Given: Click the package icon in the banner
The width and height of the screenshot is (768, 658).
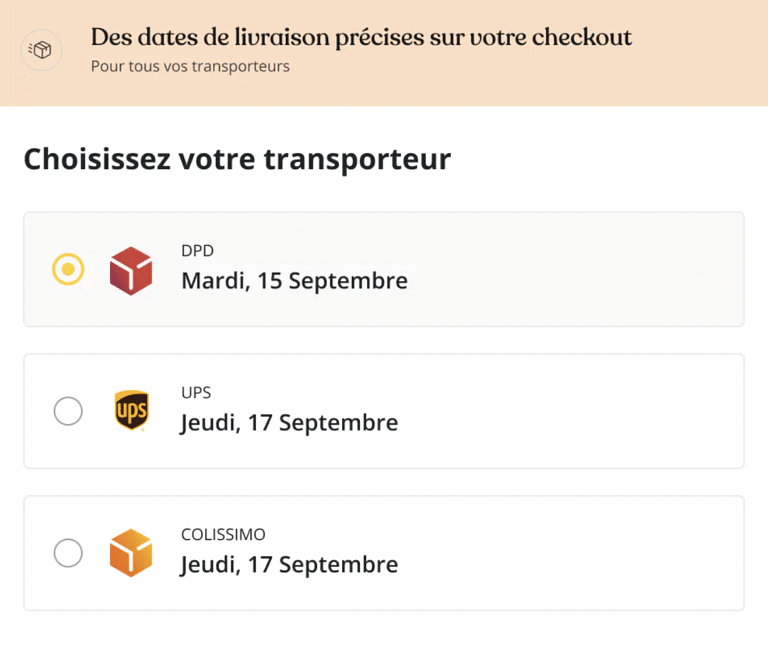Looking at the screenshot, I should click(x=41, y=50).
